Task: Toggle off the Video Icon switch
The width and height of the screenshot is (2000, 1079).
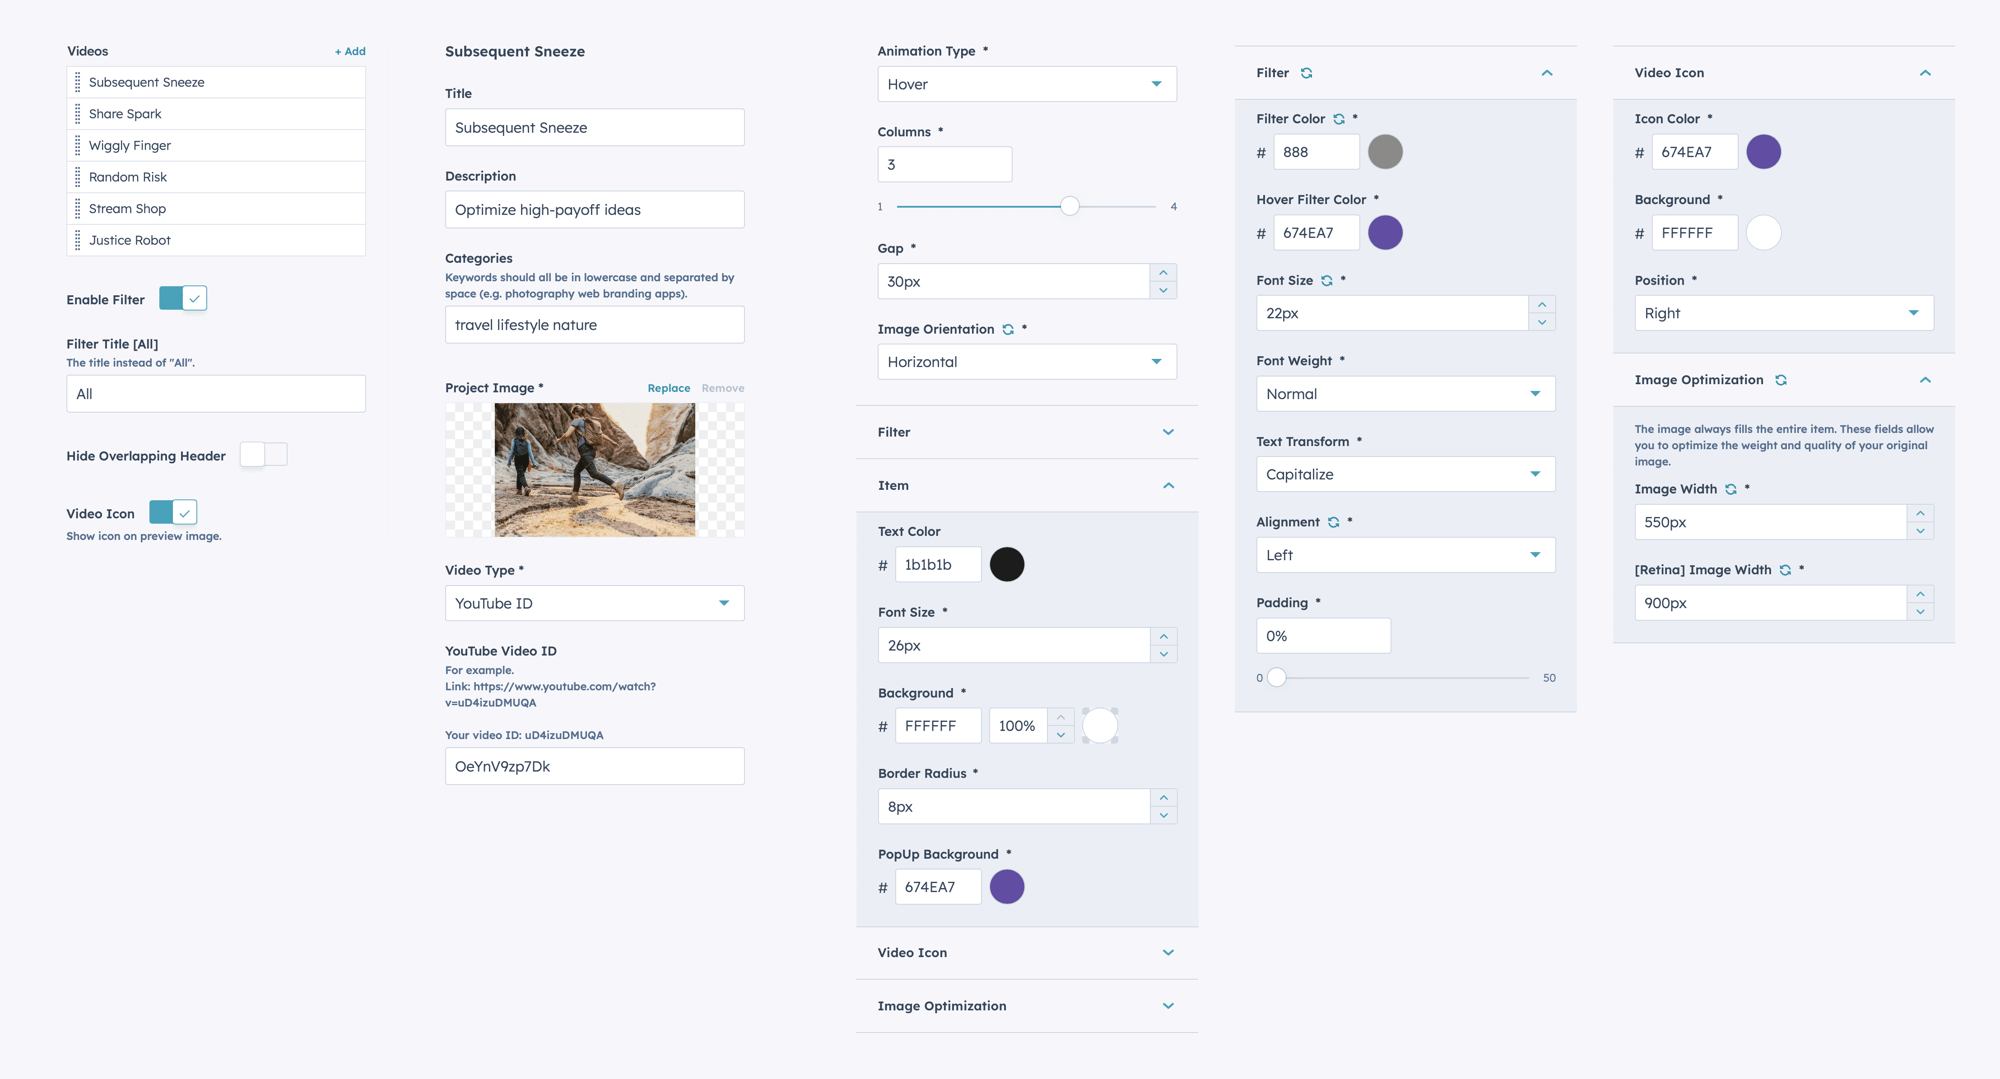Action: click(x=173, y=513)
